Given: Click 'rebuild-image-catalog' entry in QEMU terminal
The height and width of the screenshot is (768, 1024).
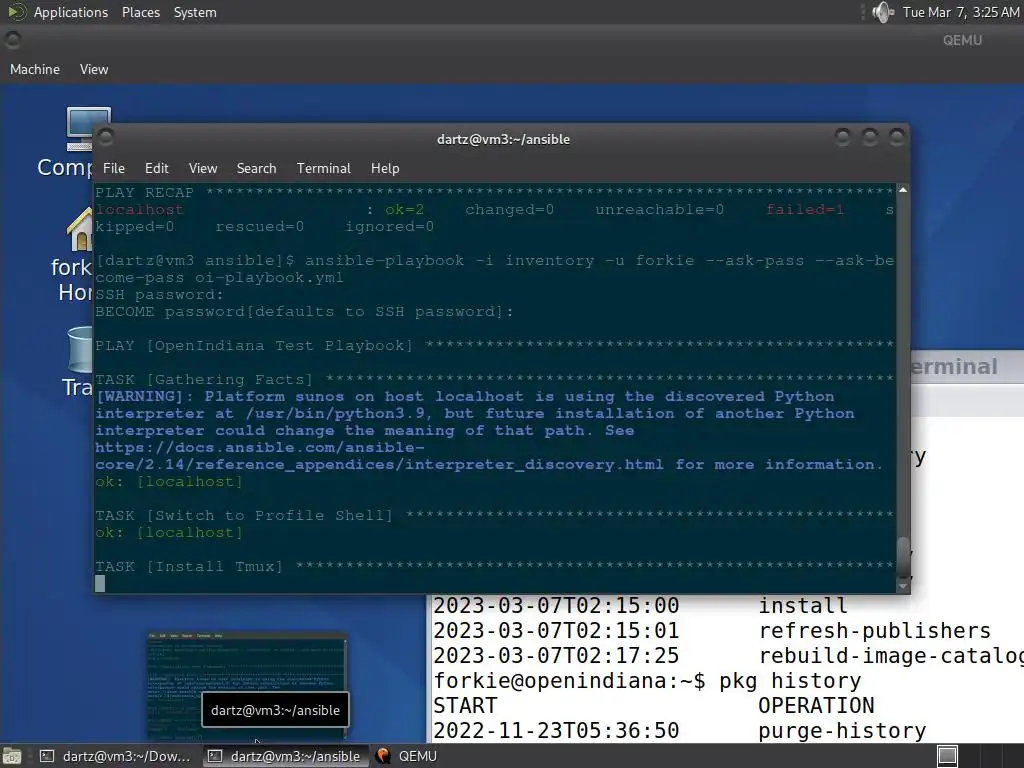Looking at the screenshot, I should [x=891, y=656].
